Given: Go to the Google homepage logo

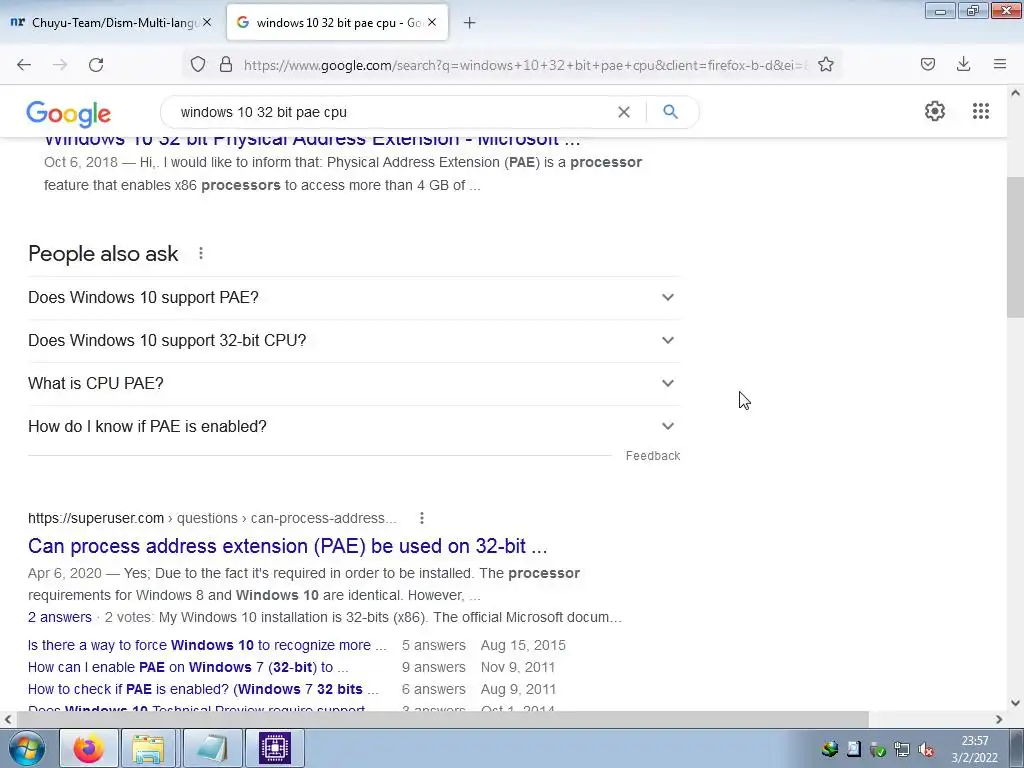Looking at the screenshot, I should click(x=69, y=114).
